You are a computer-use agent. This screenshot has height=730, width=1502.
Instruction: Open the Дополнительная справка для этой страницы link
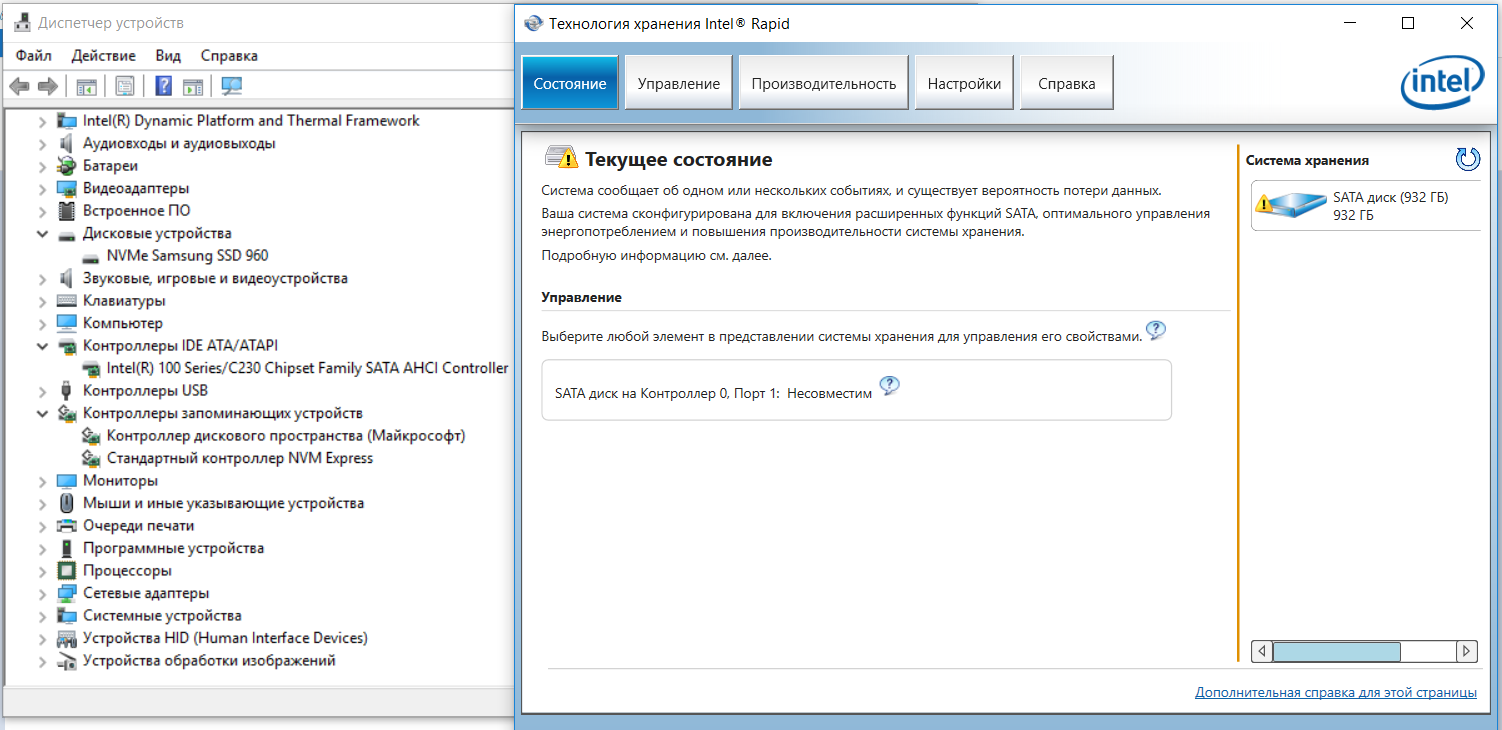(1336, 692)
